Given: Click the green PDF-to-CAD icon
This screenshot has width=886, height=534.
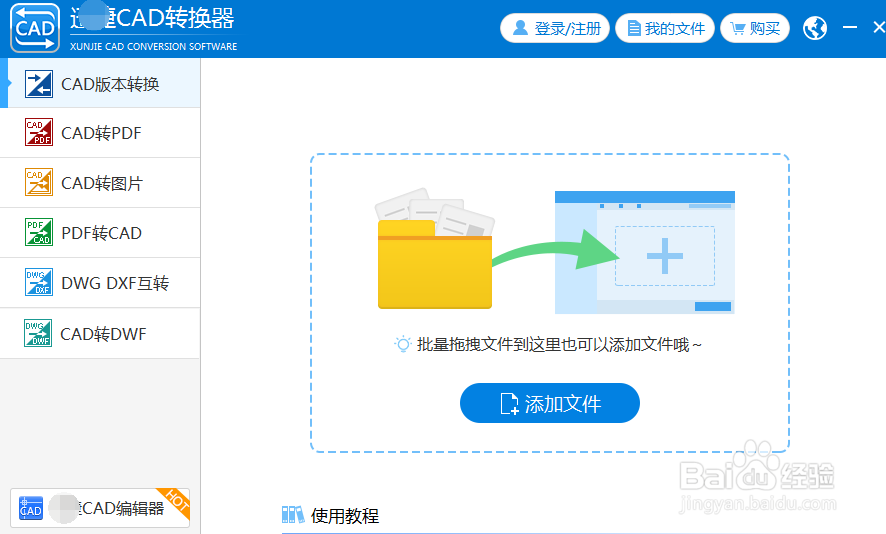Looking at the screenshot, I should click(39, 232).
